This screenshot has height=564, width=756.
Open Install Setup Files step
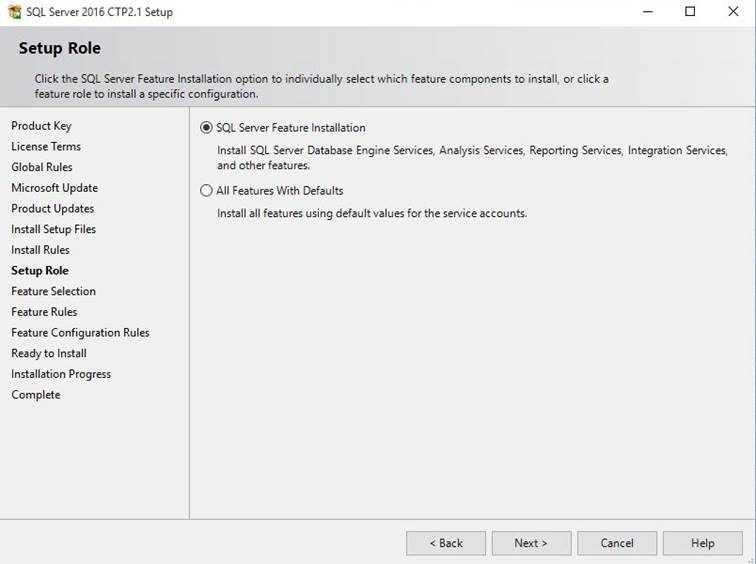[54, 229]
